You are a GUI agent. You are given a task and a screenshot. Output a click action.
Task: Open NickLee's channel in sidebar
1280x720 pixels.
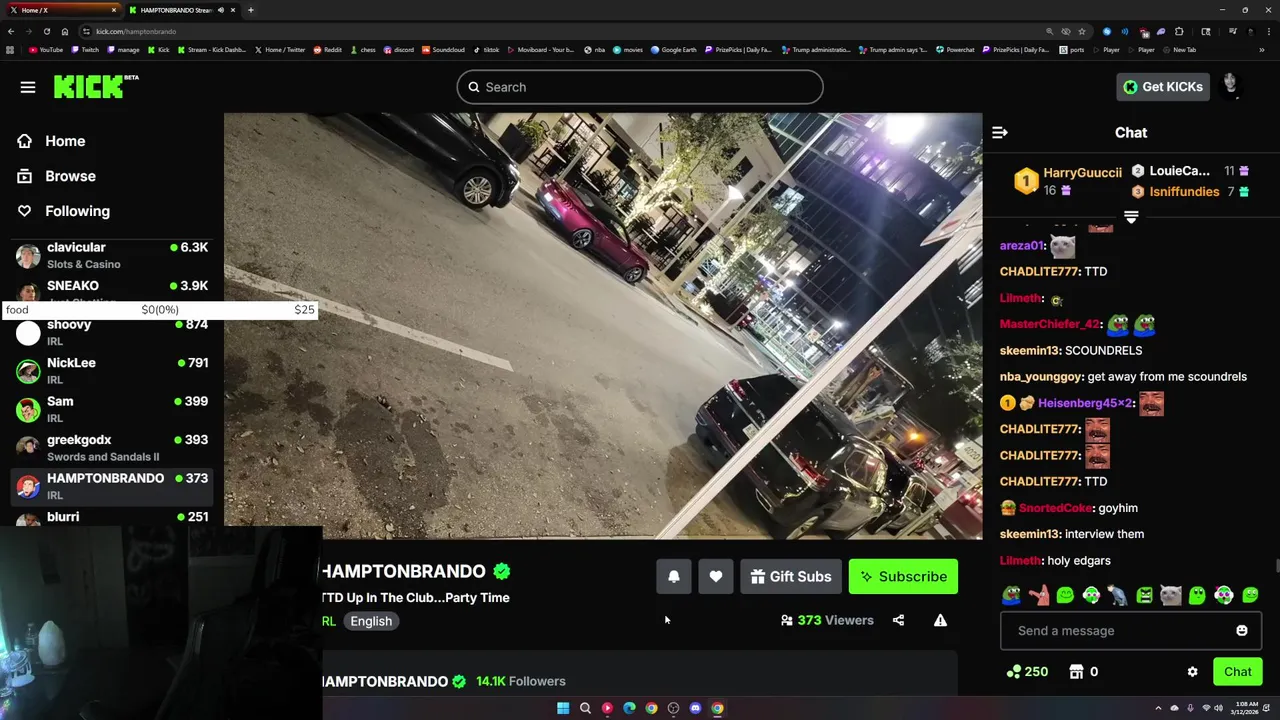[112, 371]
